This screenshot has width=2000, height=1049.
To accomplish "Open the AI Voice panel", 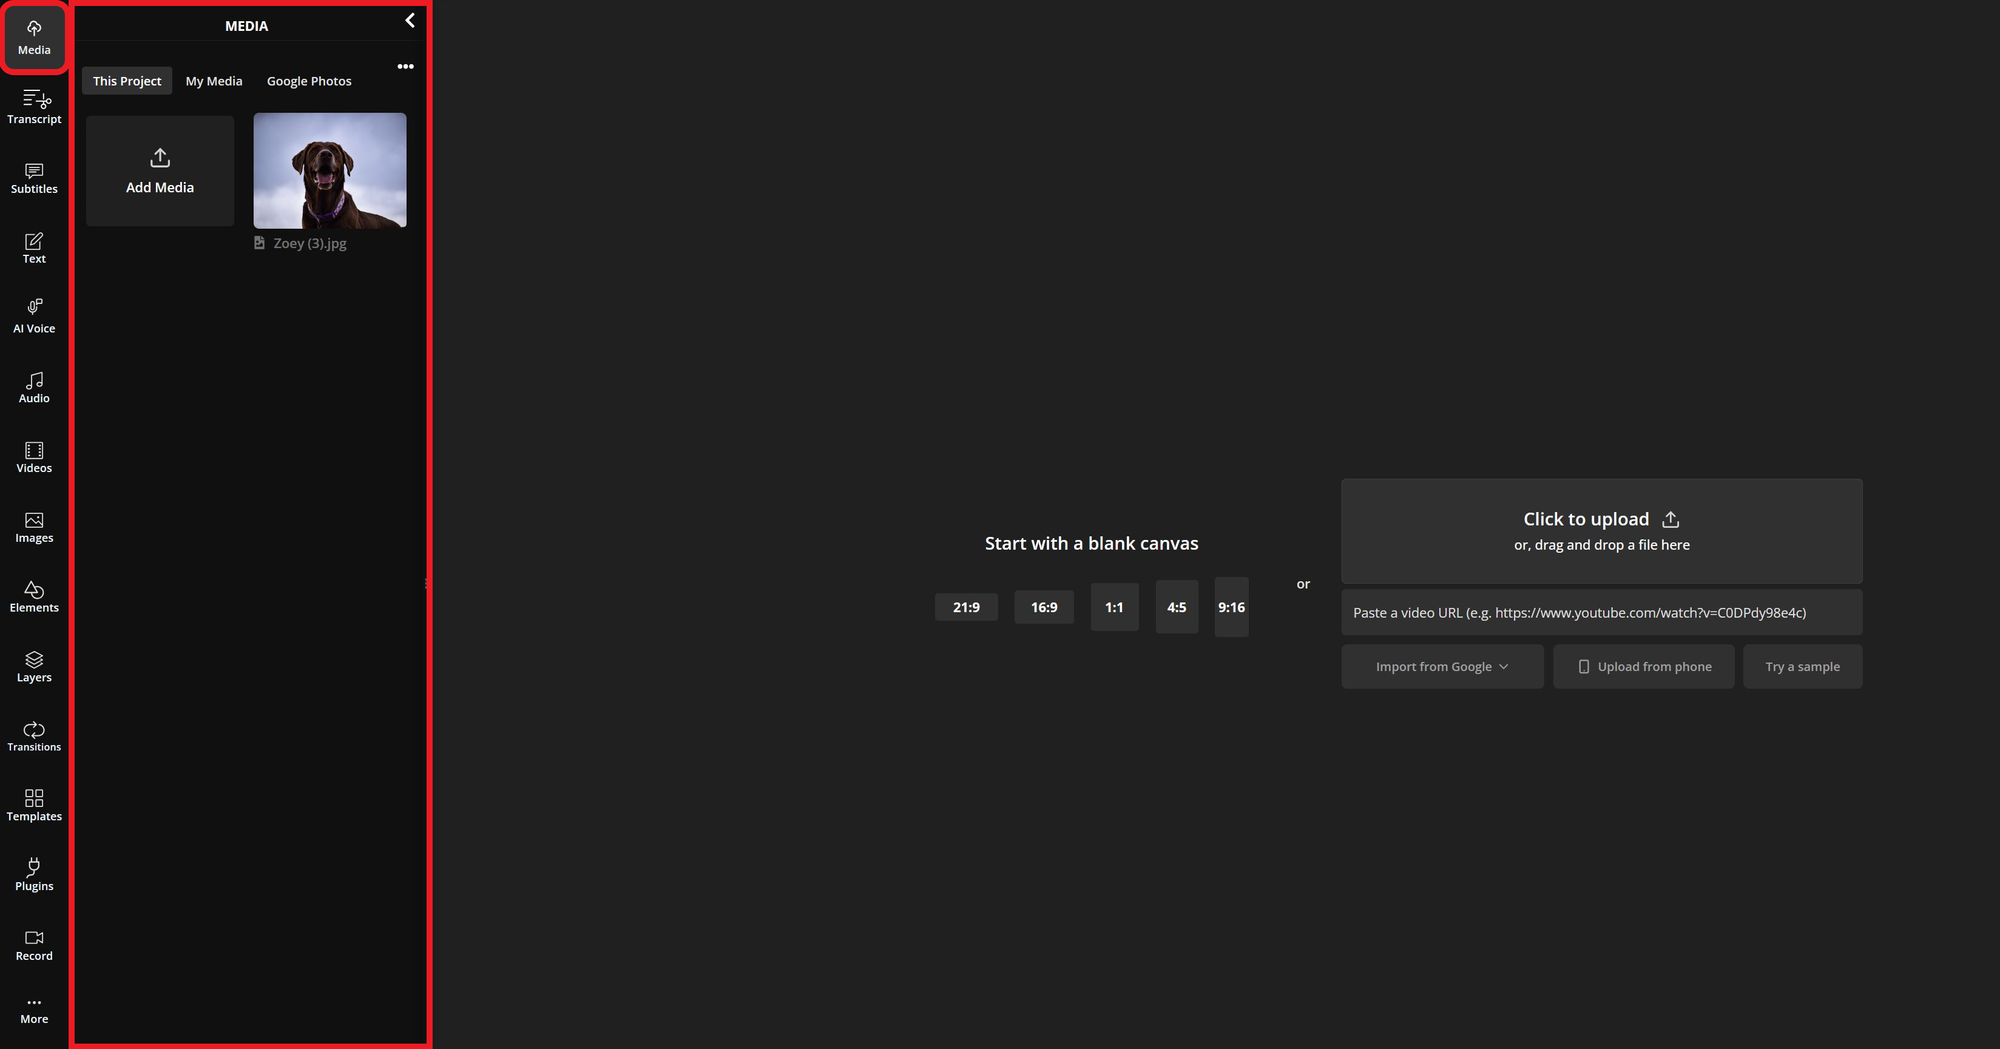I will [x=34, y=316].
